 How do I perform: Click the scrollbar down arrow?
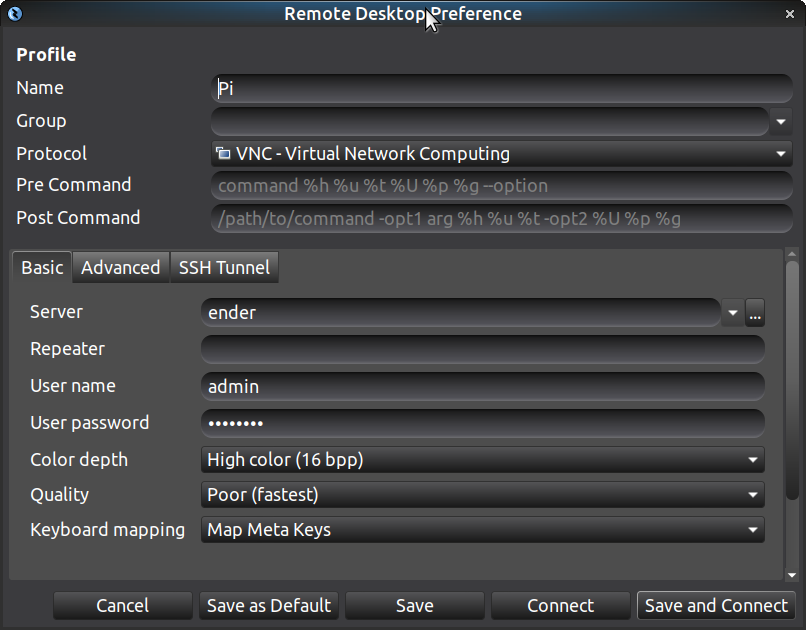tap(792, 574)
